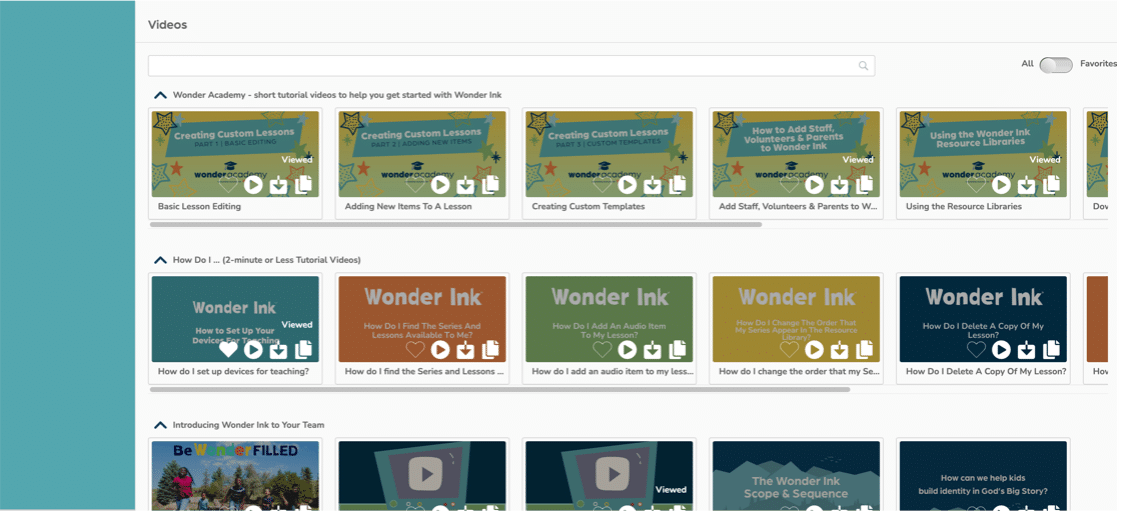Download the change series order video

point(839,350)
